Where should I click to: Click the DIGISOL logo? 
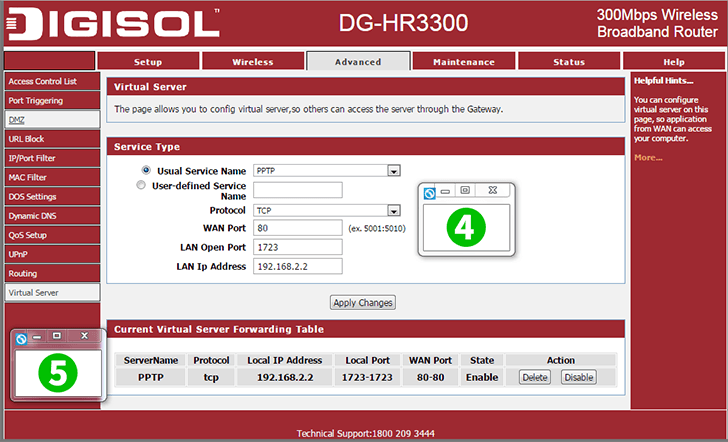(x=112, y=23)
